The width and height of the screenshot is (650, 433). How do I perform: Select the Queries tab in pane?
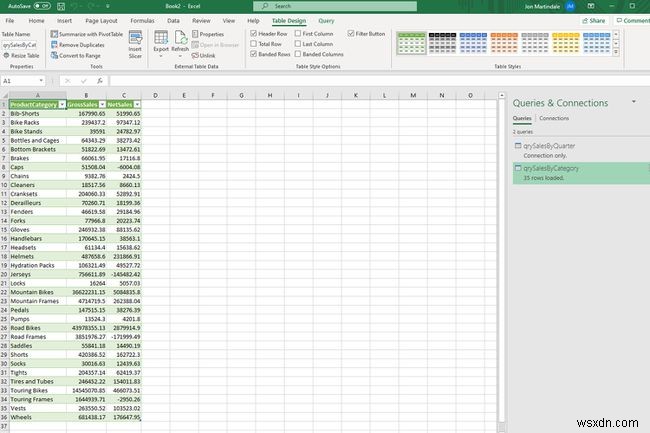pyautogui.click(x=522, y=118)
